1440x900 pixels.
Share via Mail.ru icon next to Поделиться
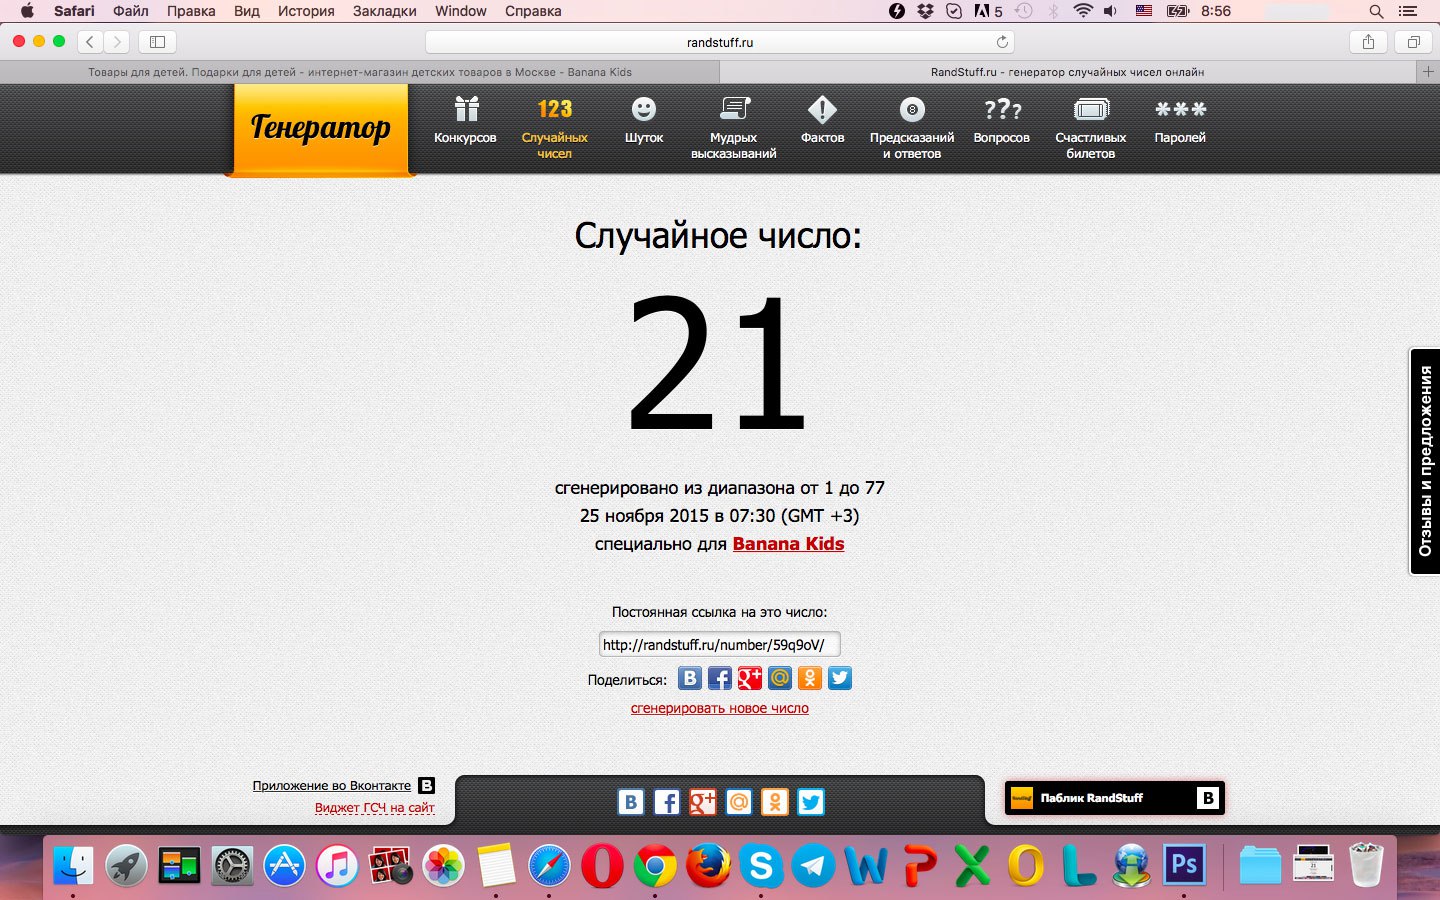pos(780,679)
